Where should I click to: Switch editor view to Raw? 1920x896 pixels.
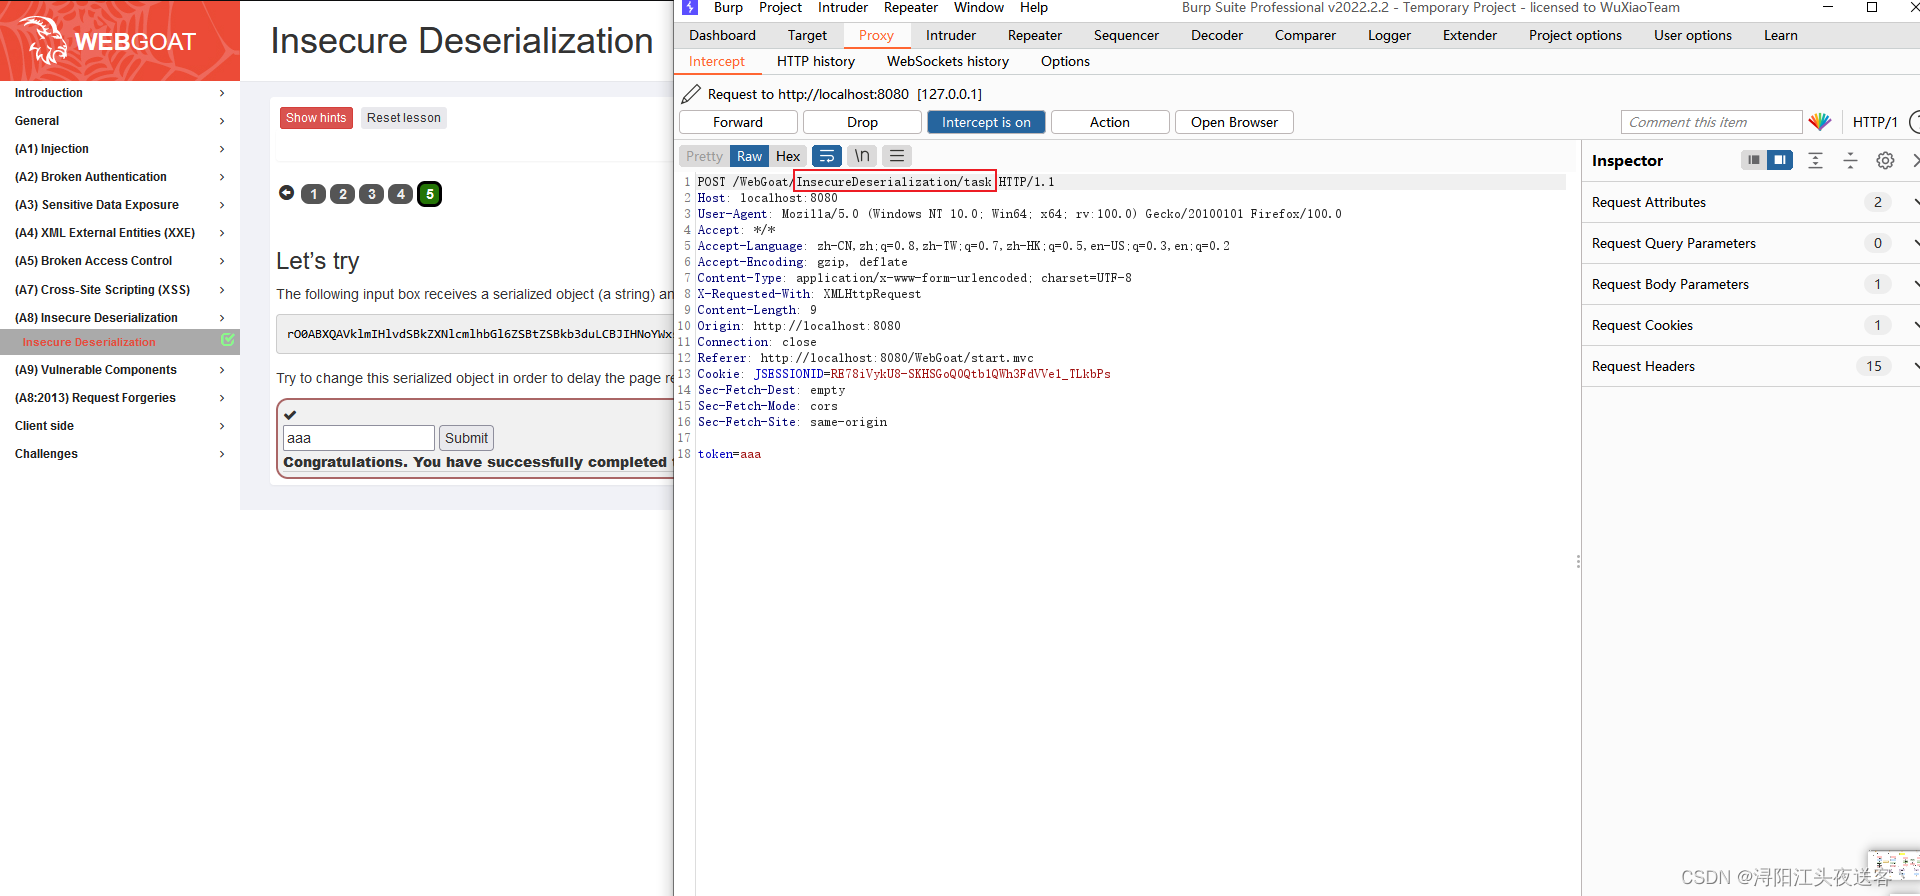pos(749,156)
